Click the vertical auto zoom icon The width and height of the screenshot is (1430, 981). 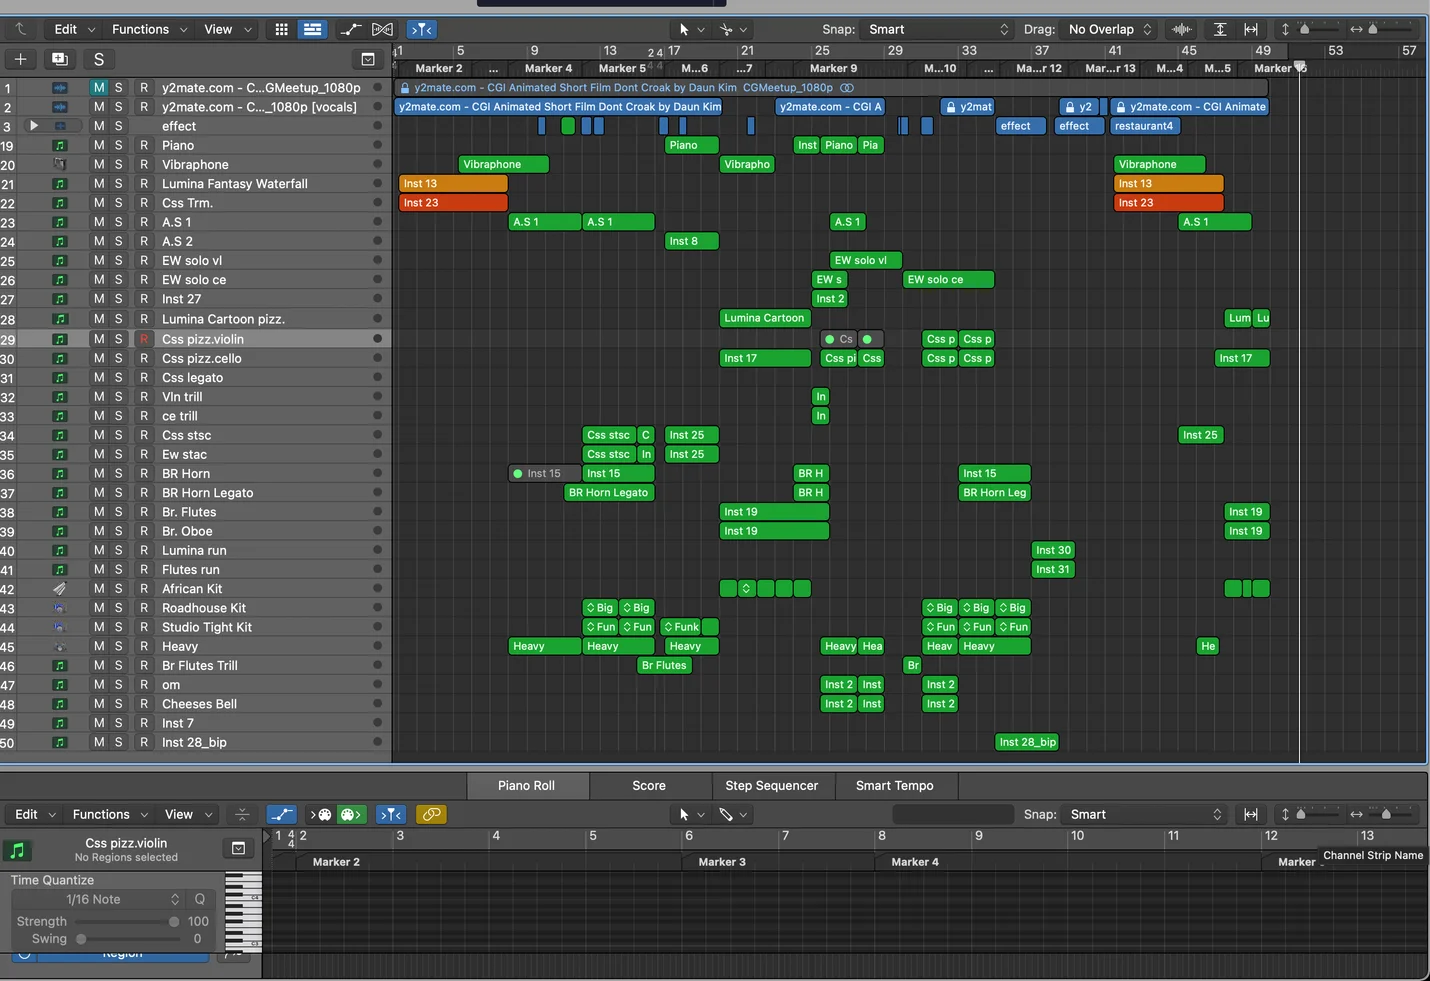point(1220,29)
